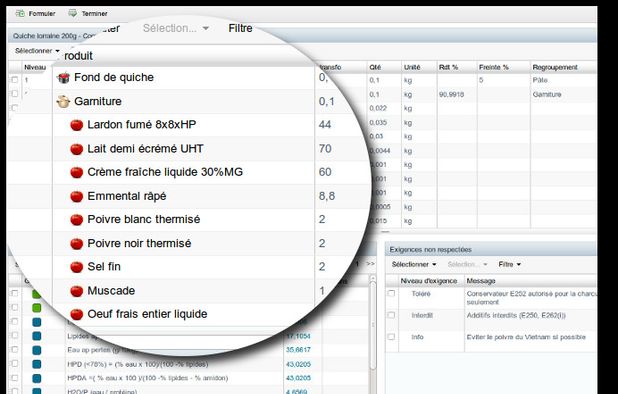Screen dimensions: 618x394
Task: Click tomato icon beside Emmental râpé
Action: (x=76, y=196)
